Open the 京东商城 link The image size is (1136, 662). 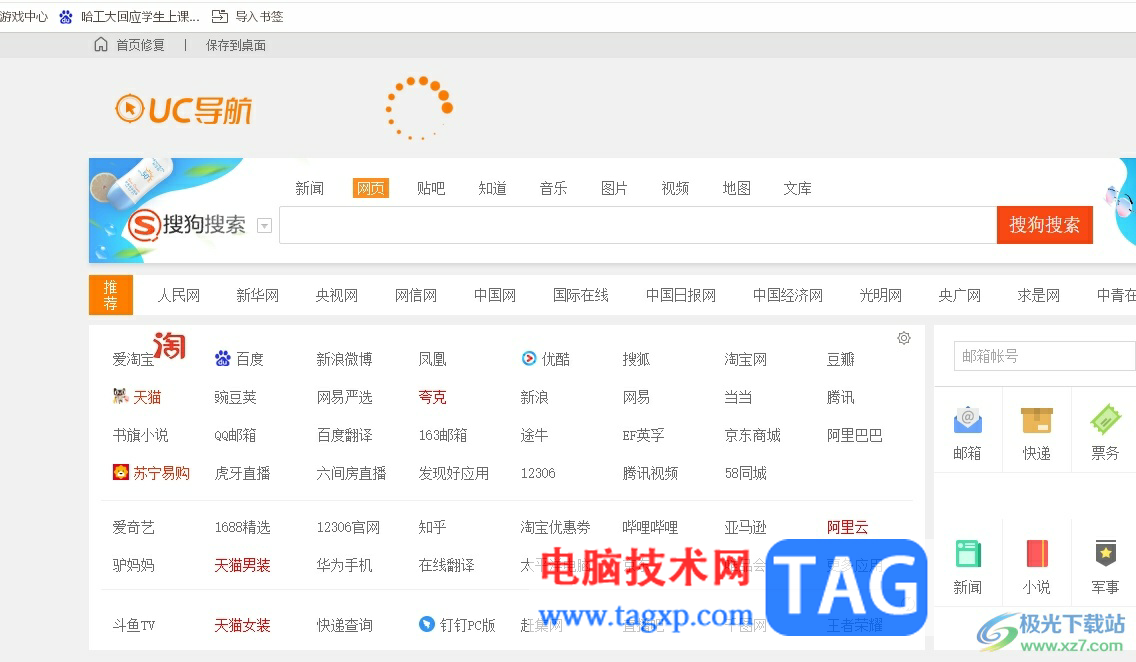coord(753,435)
